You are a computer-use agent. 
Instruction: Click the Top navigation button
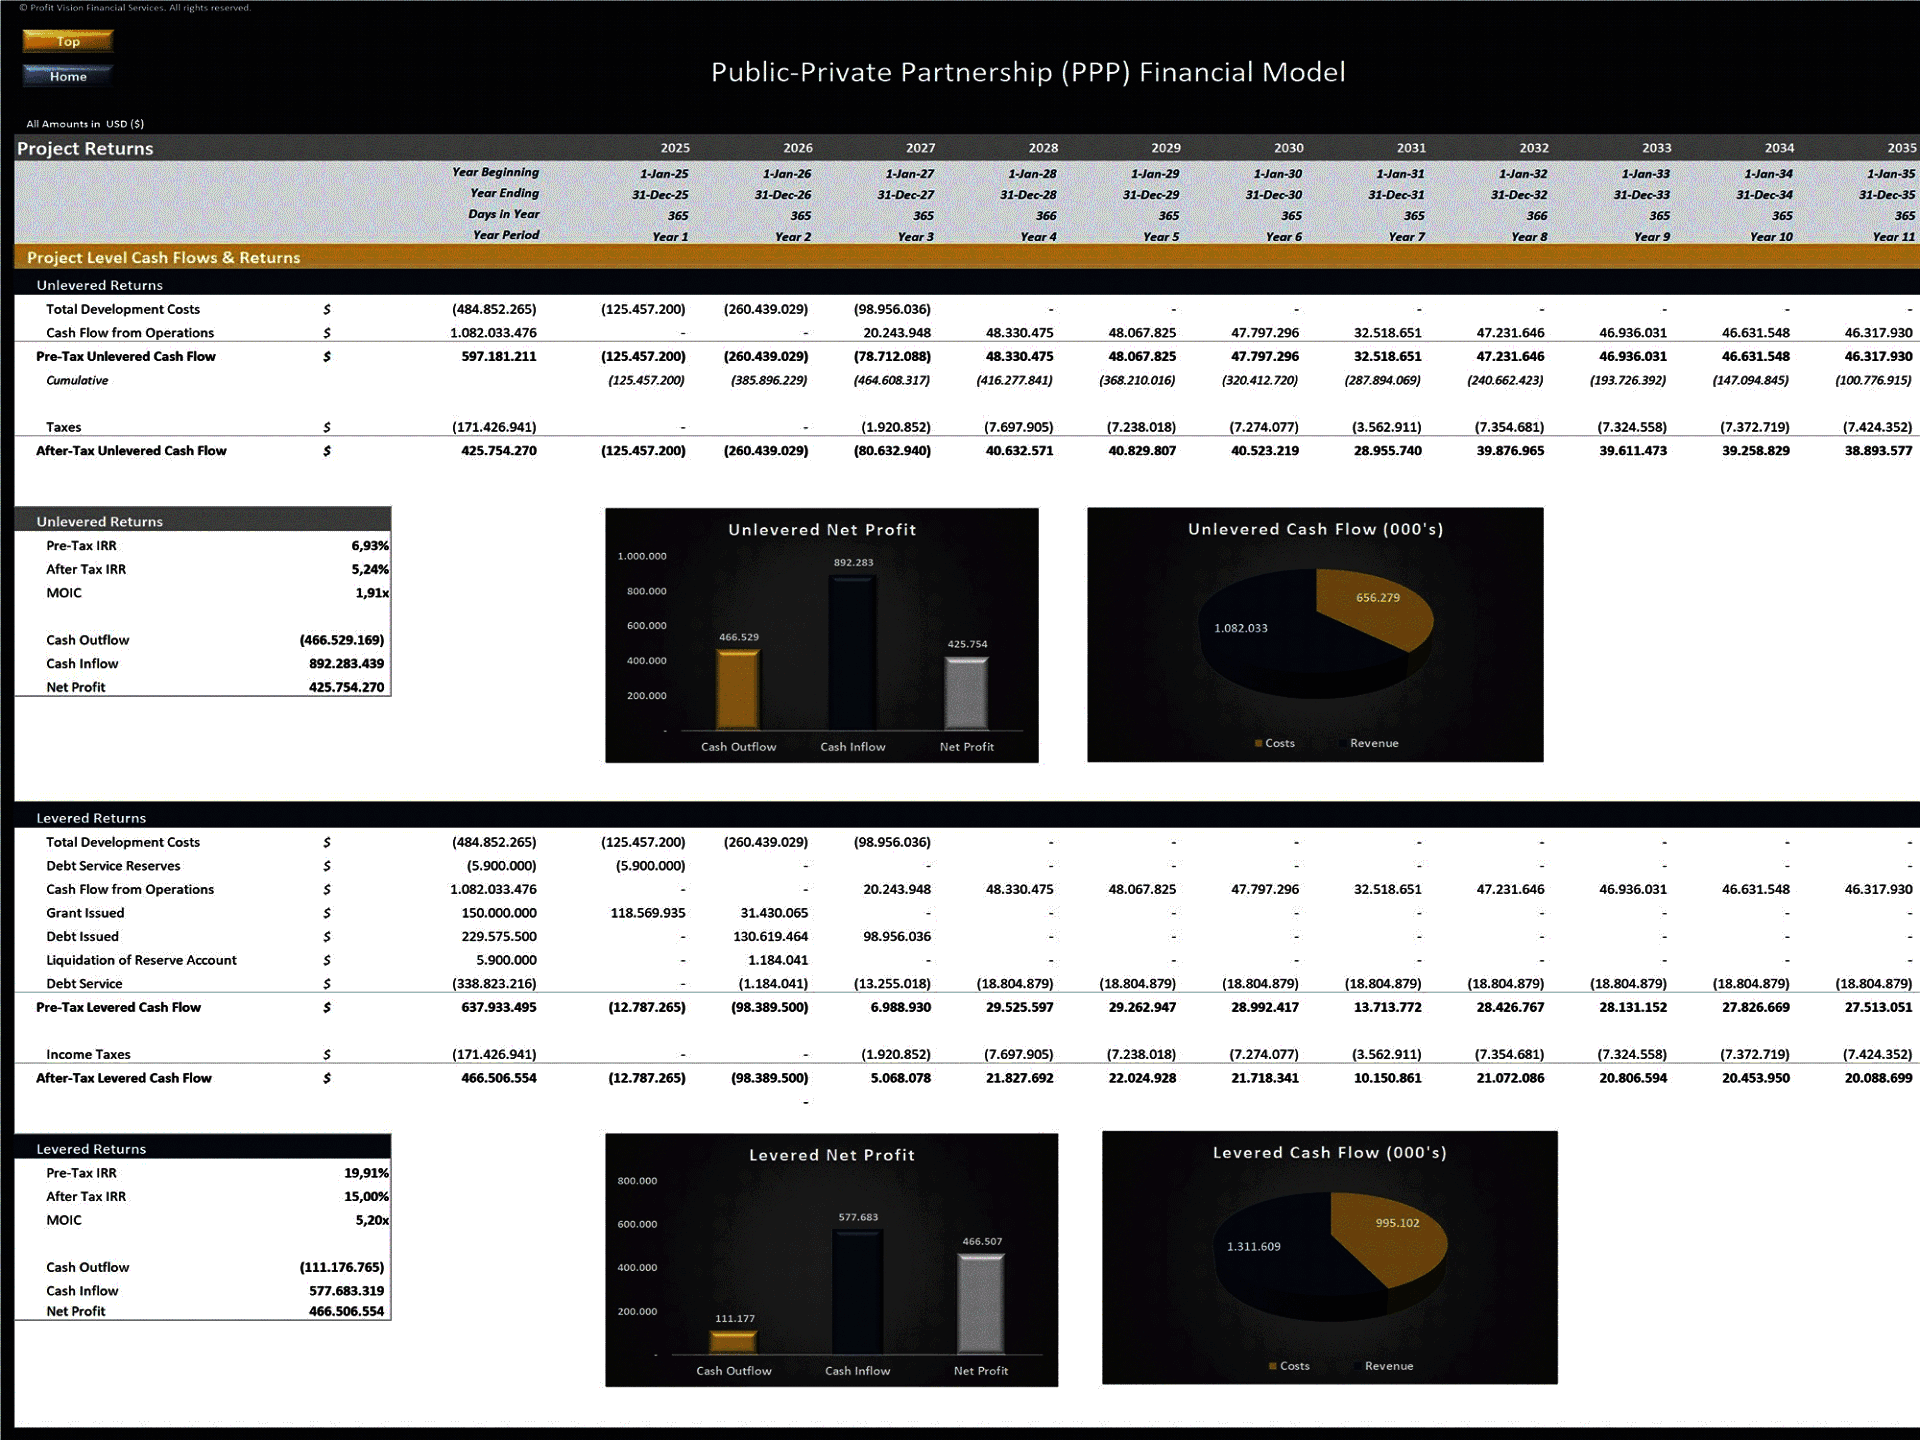67,42
